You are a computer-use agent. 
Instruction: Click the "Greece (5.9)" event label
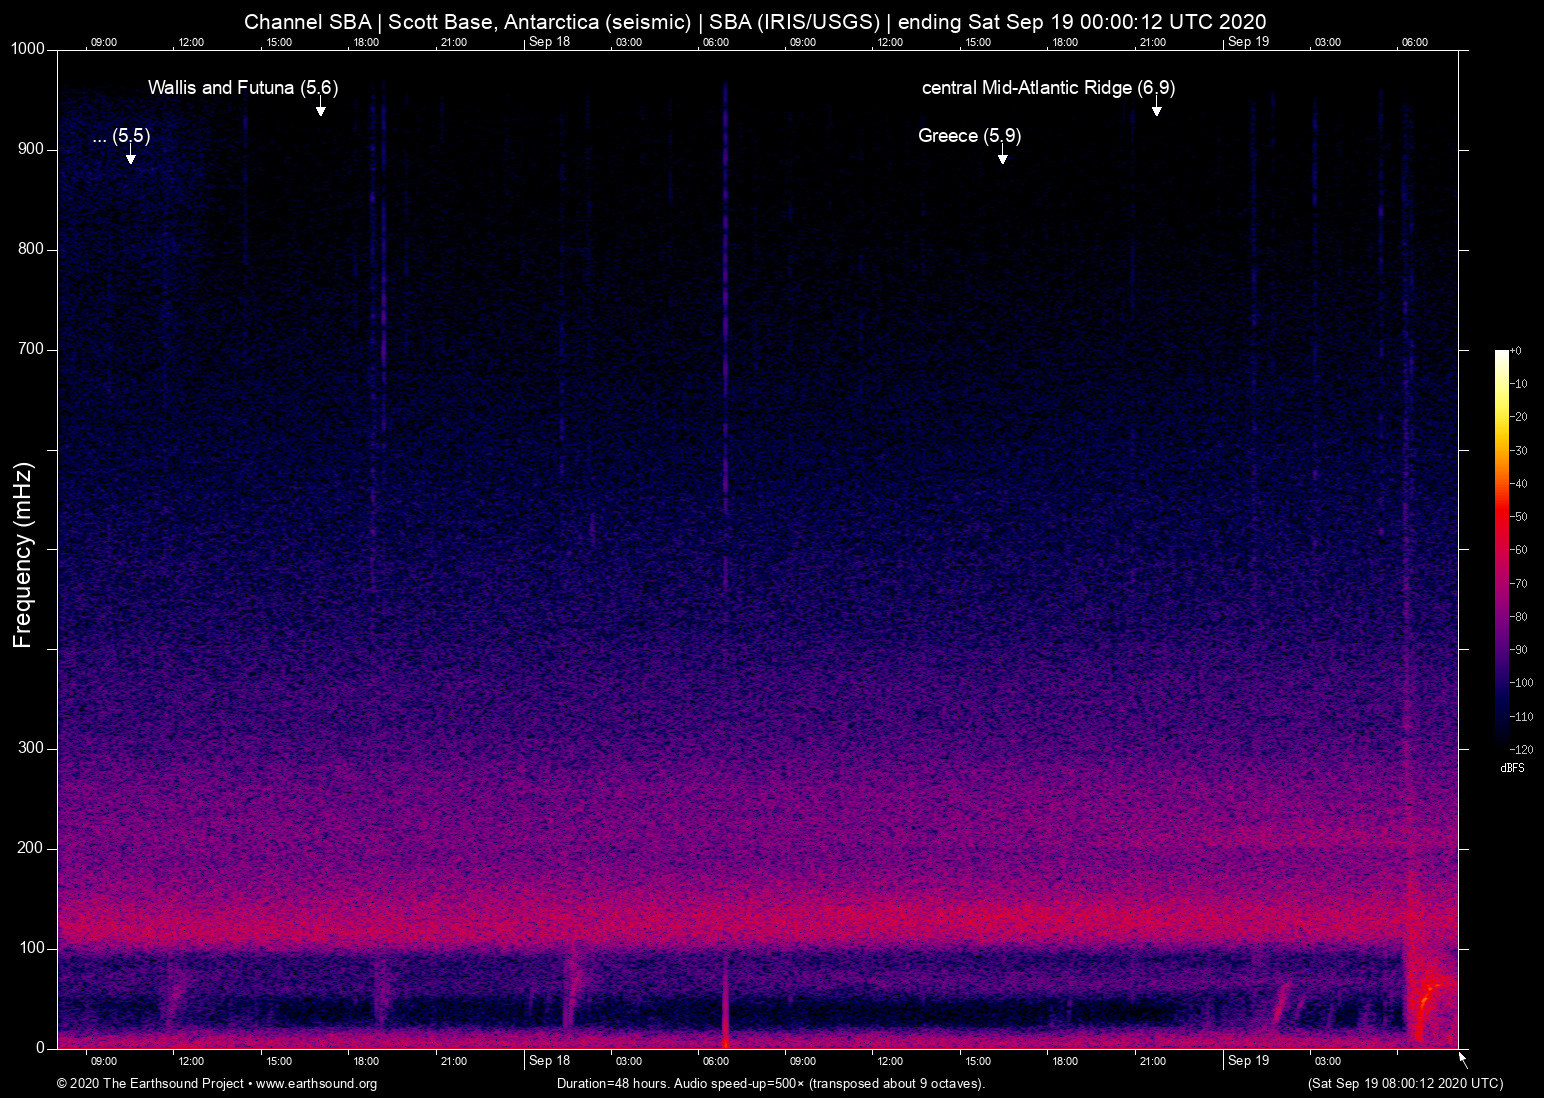[969, 136]
